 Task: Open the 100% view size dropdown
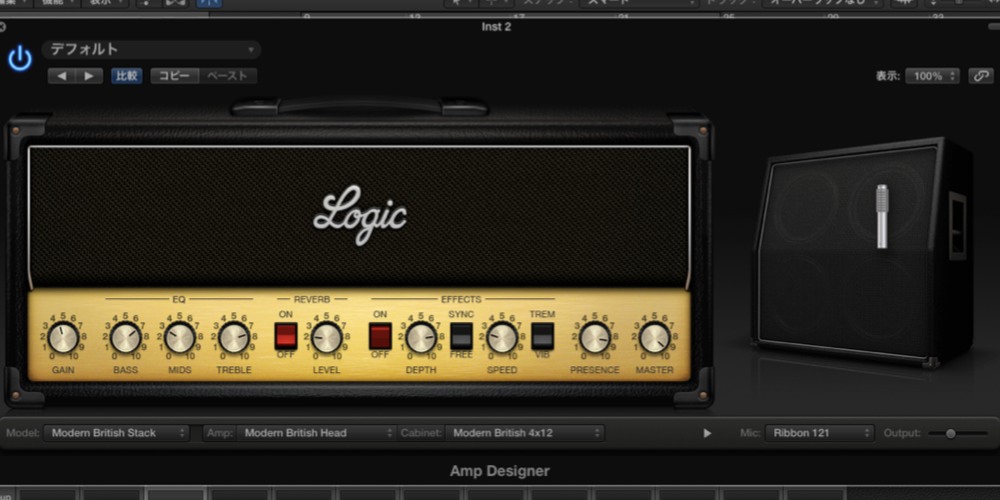pyautogui.click(x=932, y=76)
